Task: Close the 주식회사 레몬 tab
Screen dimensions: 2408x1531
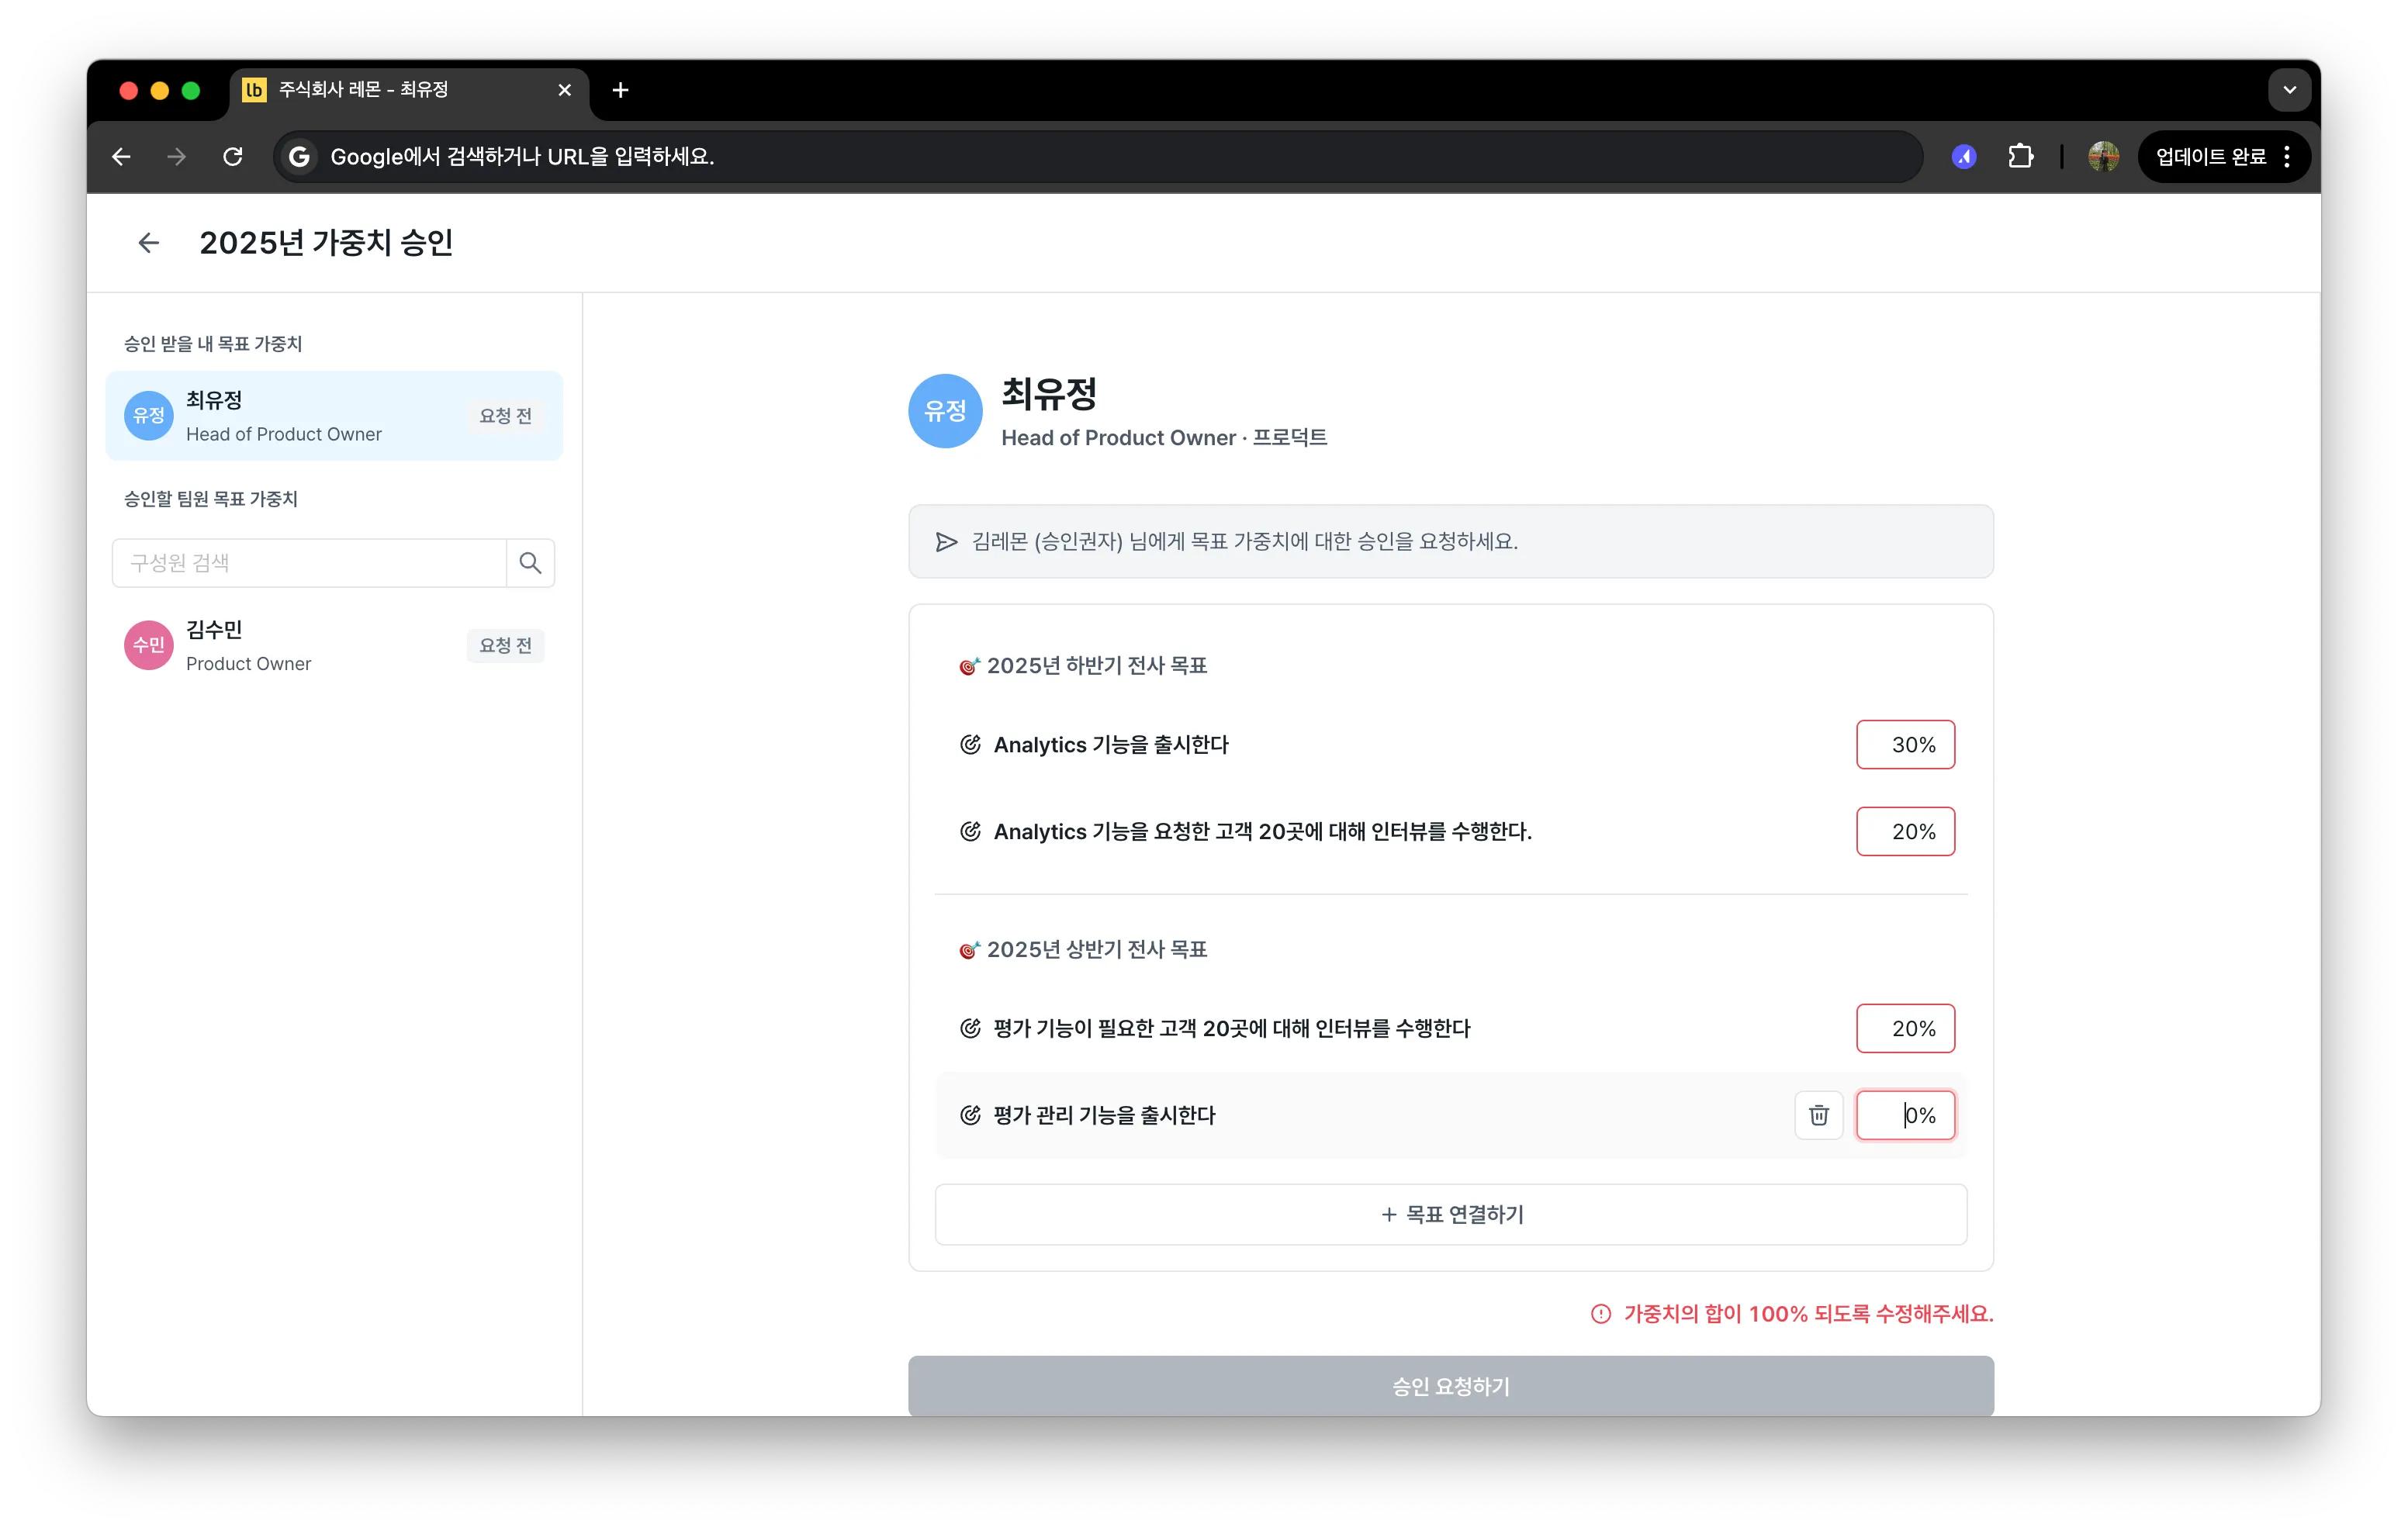Action: (x=565, y=90)
